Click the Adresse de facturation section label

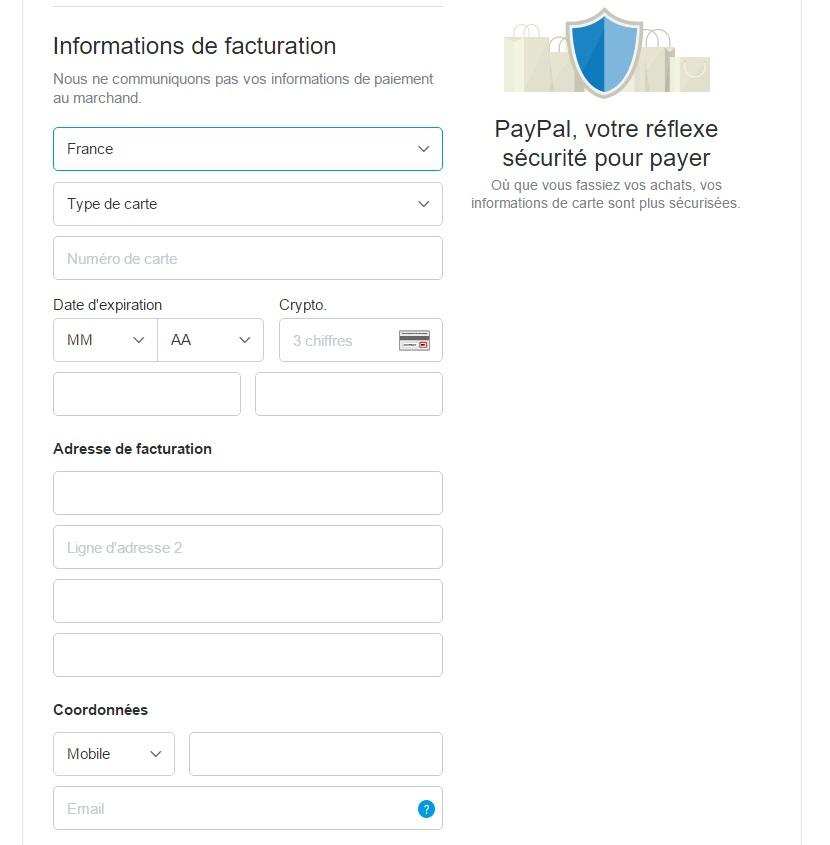pyautogui.click(x=132, y=449)
